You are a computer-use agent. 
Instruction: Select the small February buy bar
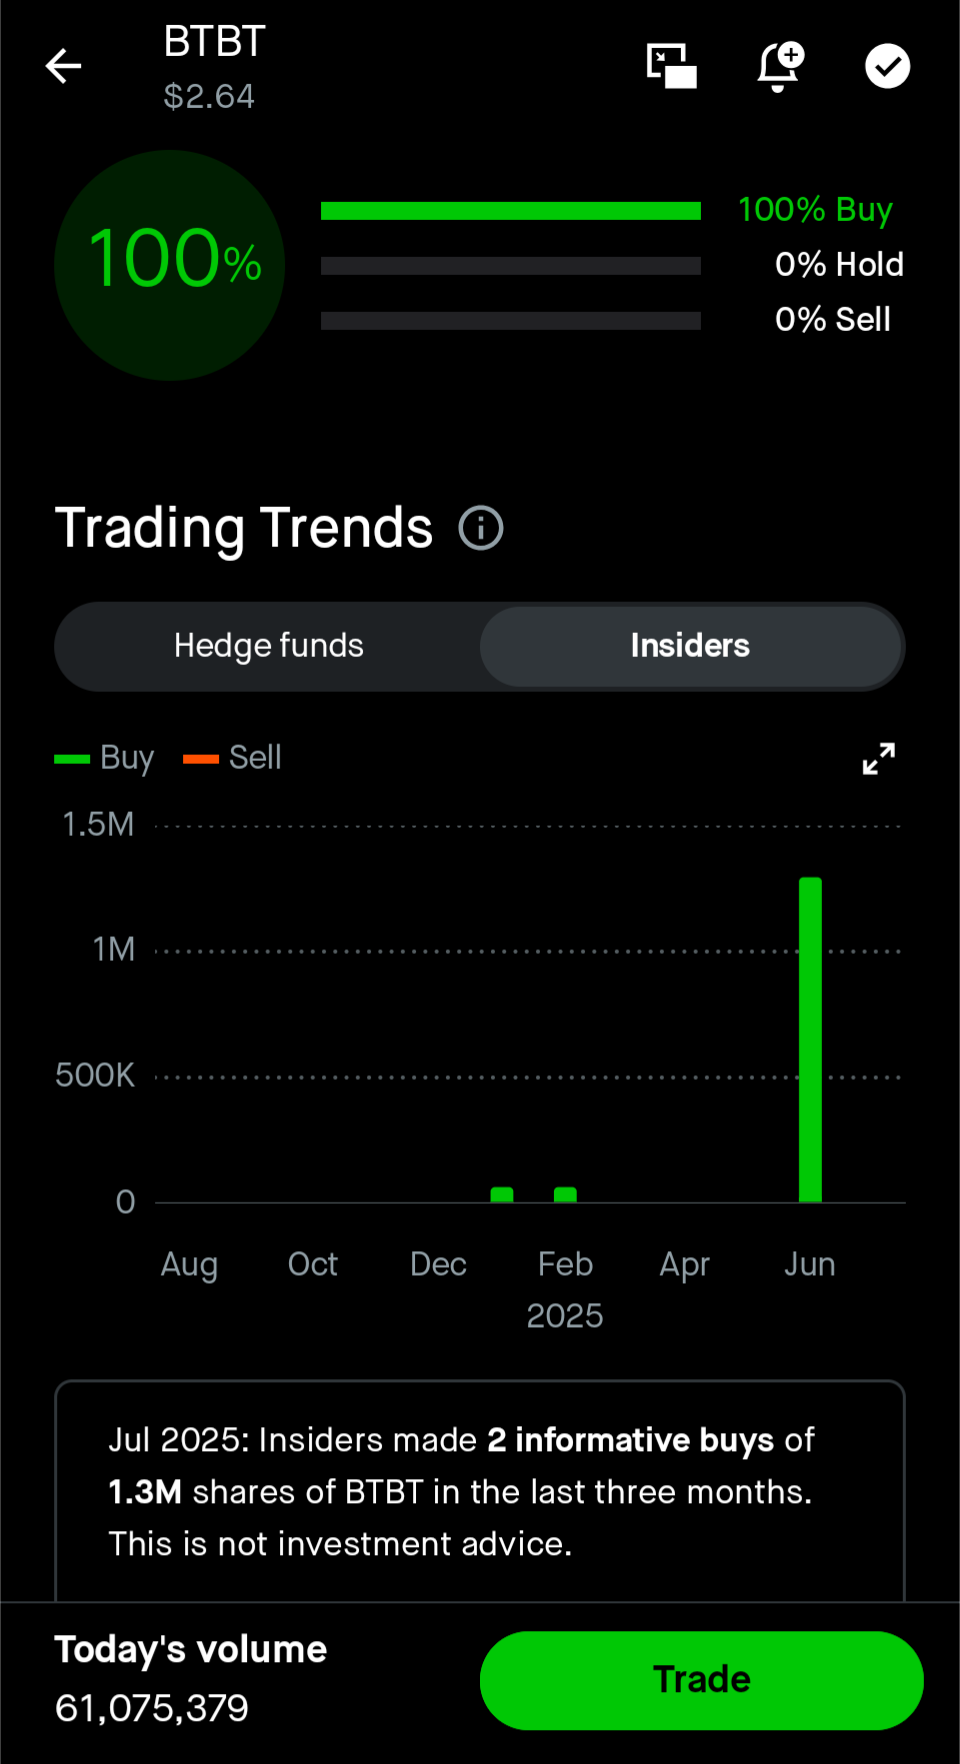(x=565, y=1195)
